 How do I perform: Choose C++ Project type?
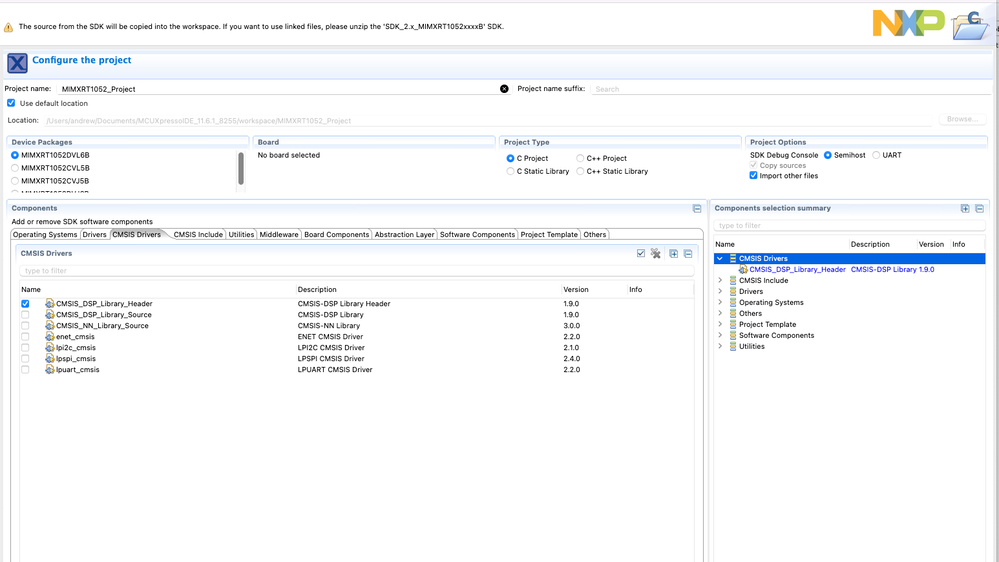pyautogui.click(x=580, y=158)
